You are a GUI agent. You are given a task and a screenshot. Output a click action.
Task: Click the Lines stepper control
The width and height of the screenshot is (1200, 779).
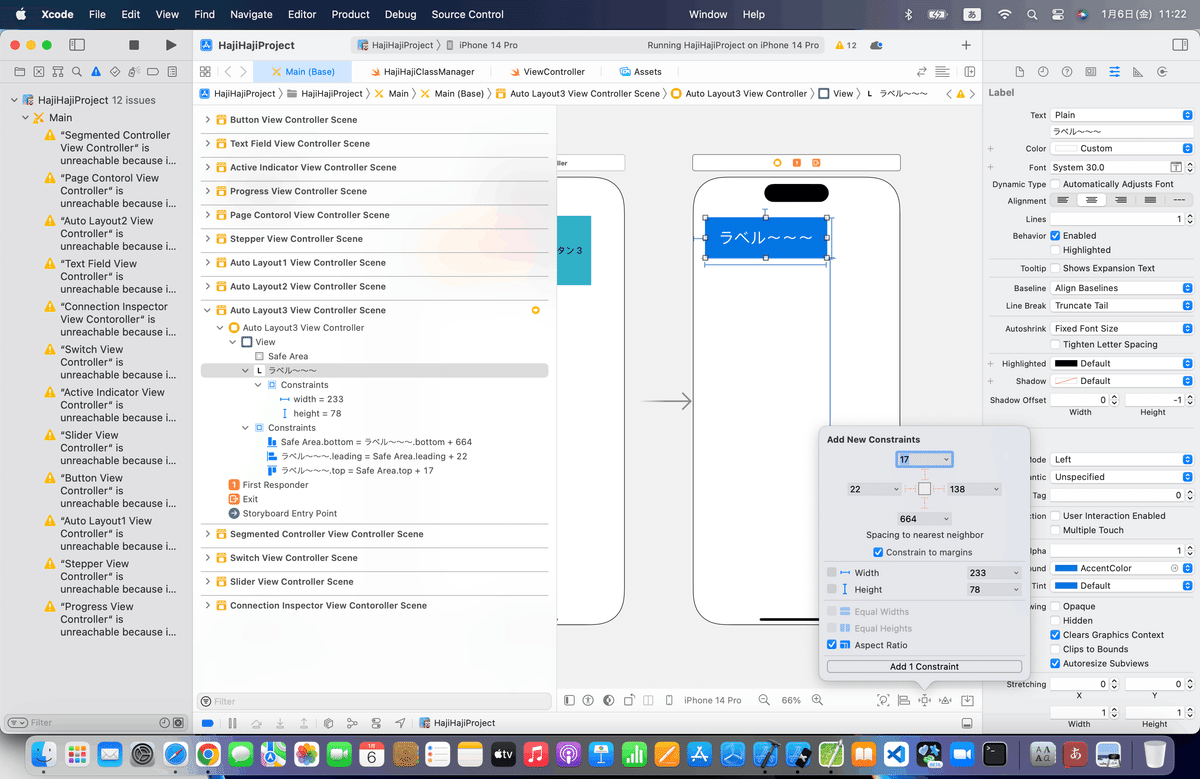(1189, 219)
